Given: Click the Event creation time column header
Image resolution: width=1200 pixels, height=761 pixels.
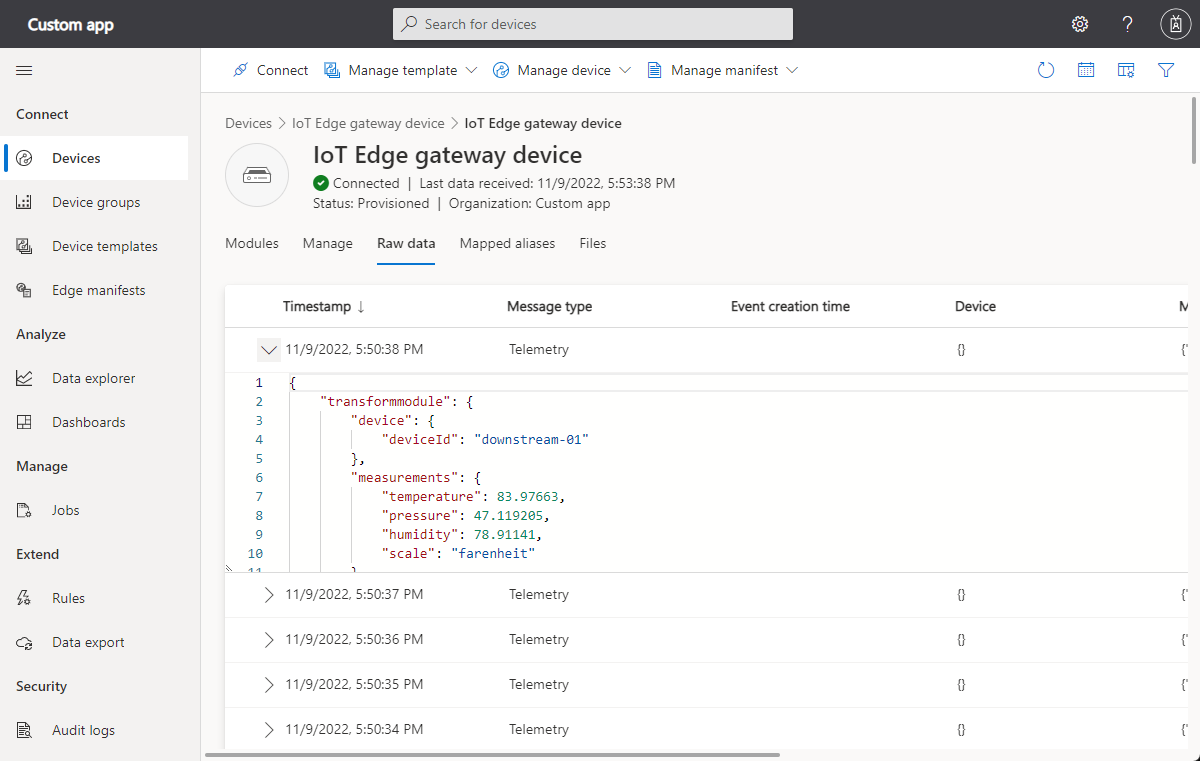Looking at the screenshot, I should 790,307.
